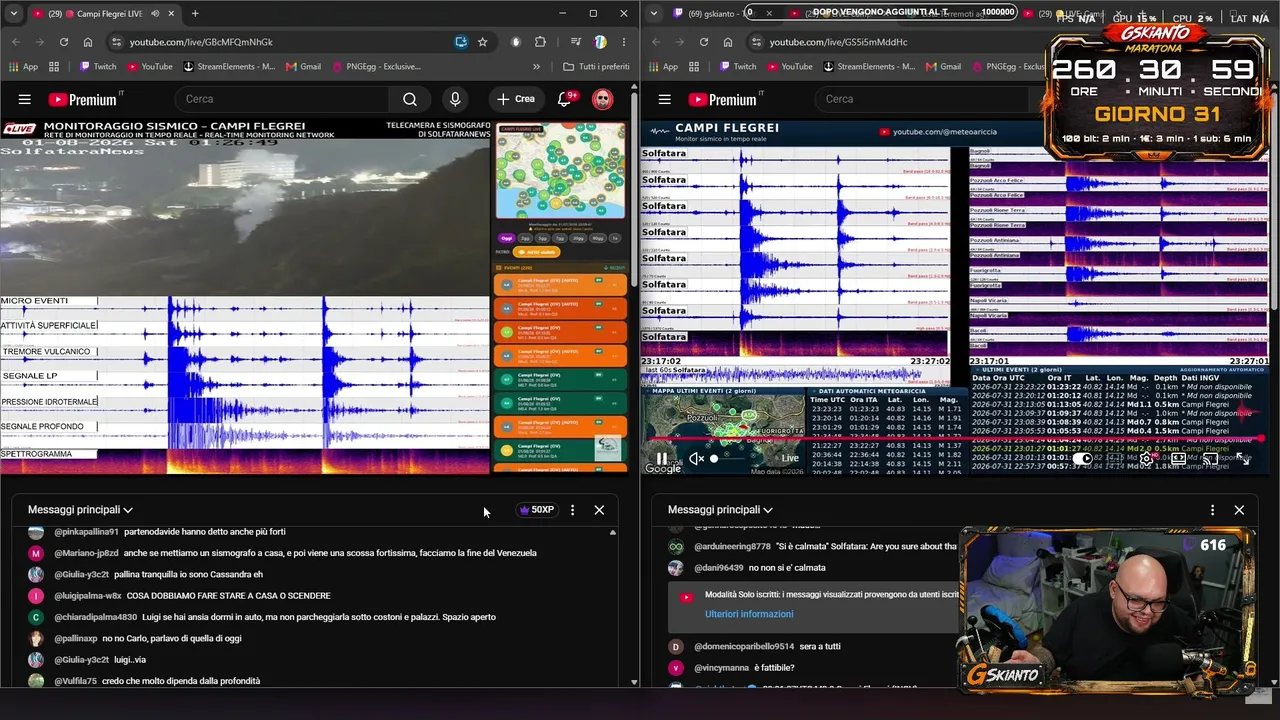The width and height of the screenshot is (1280, 720).
Task: Close the right live chat panel
Action: tap(1239, 510)
